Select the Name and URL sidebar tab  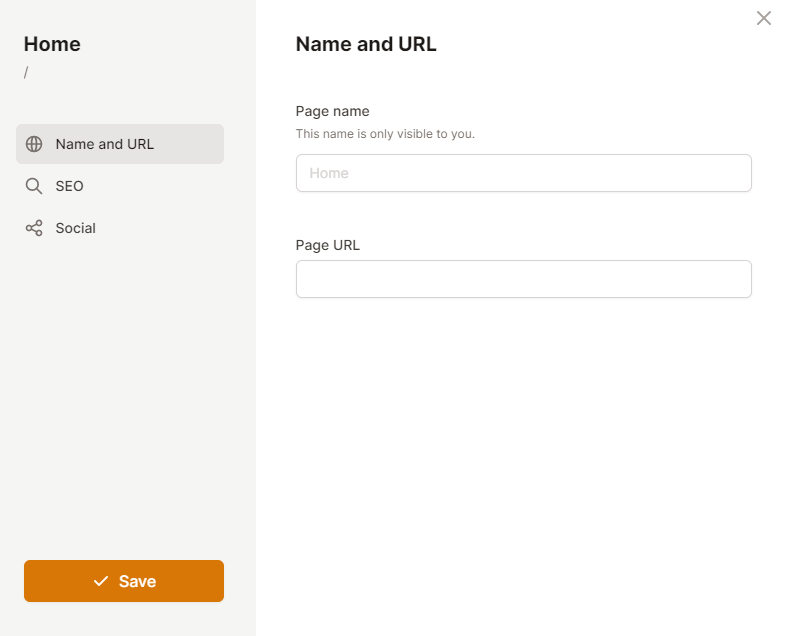pyautogui.click(x=120, y=144)
